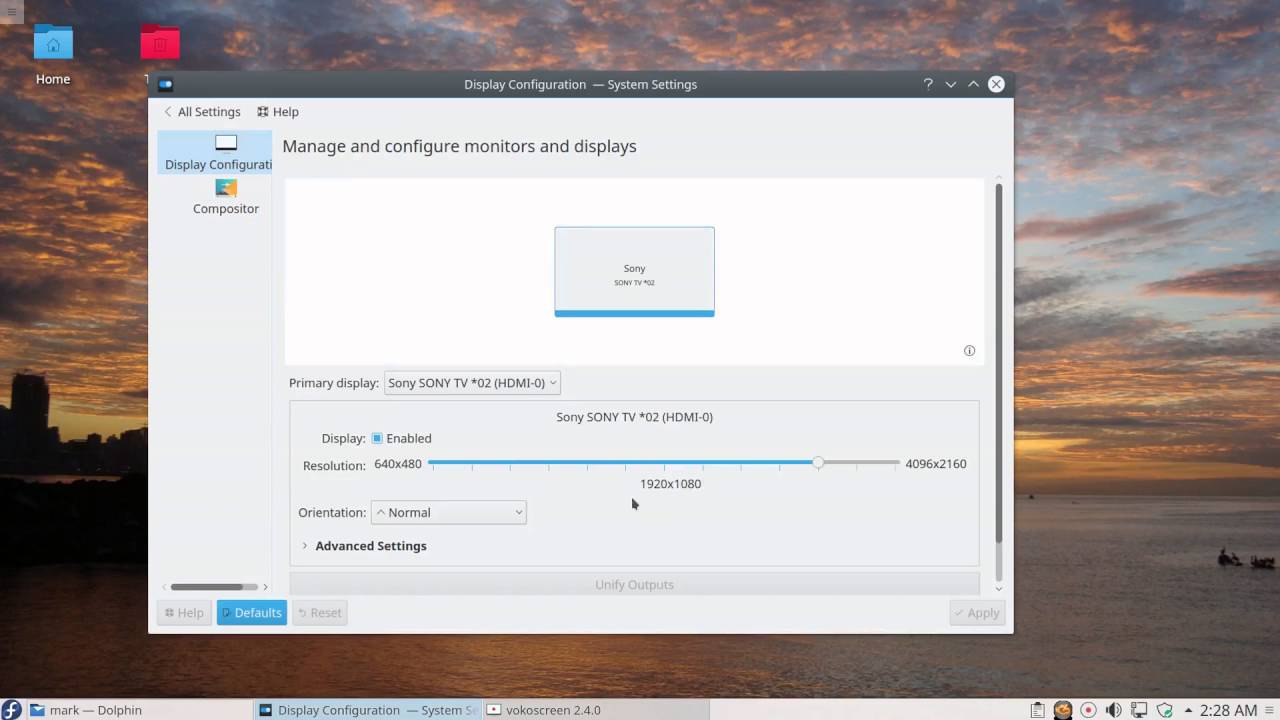Click the display info icon
The height and width of the screenshot is (720, 1280).
pos(969,351)
